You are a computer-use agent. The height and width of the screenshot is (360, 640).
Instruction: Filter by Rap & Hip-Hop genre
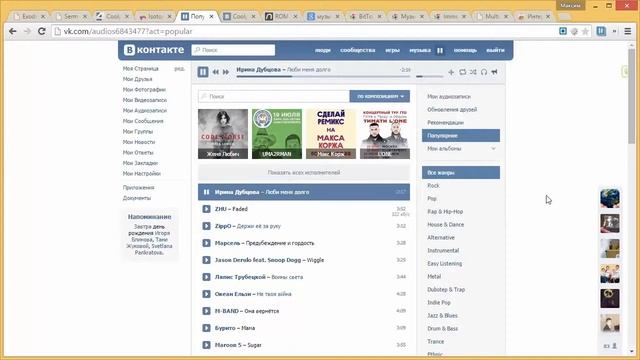click(x=445, y=212)
